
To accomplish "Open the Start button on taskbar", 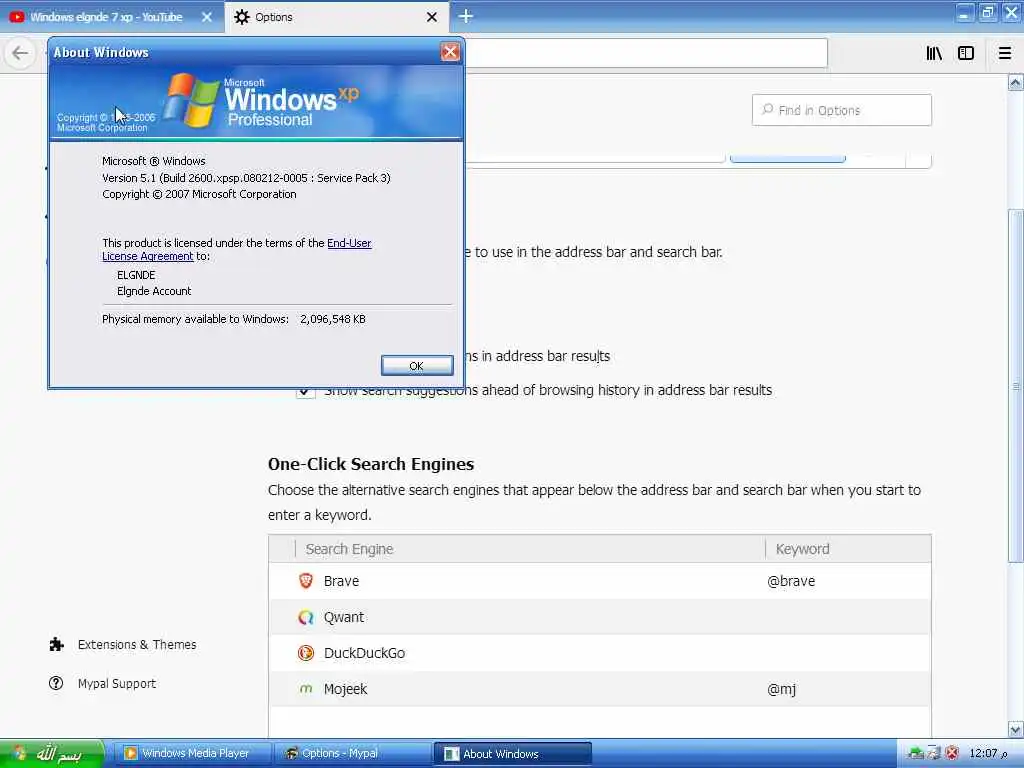I will click(x=51, y=754).
